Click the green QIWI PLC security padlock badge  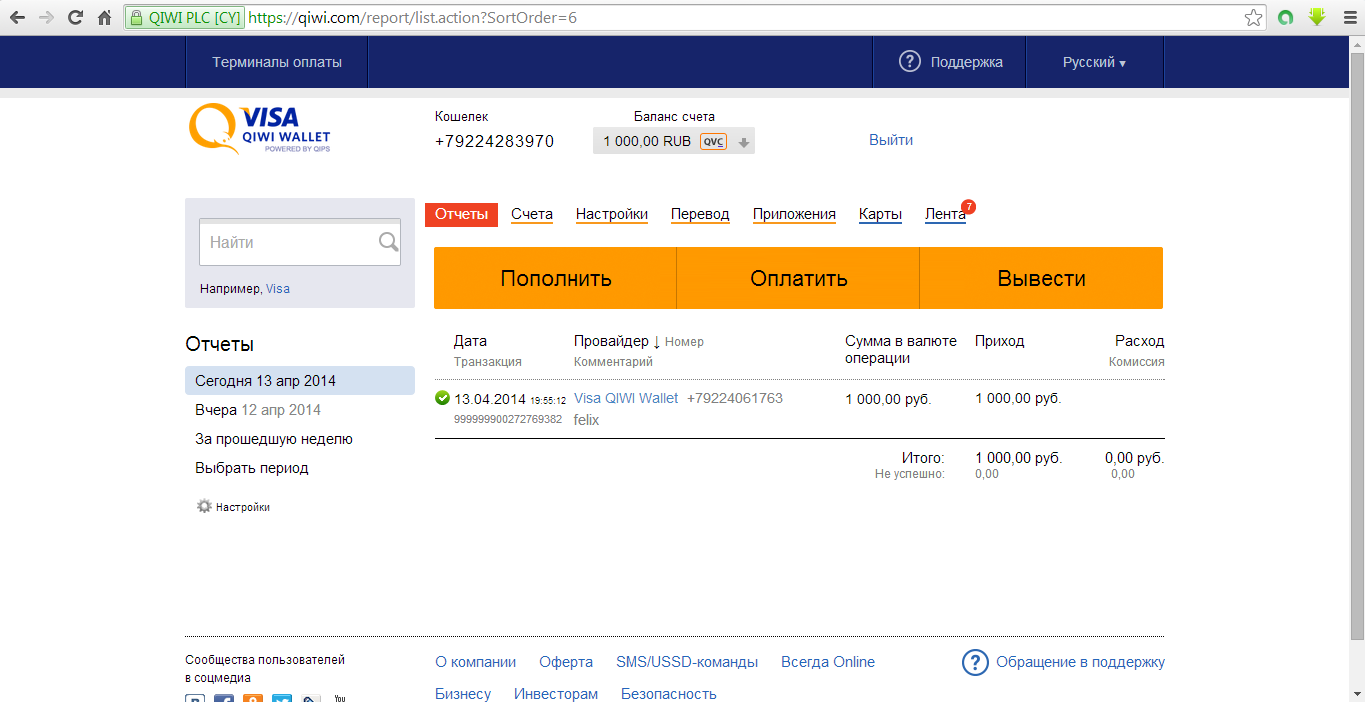(x=185, y=17)
